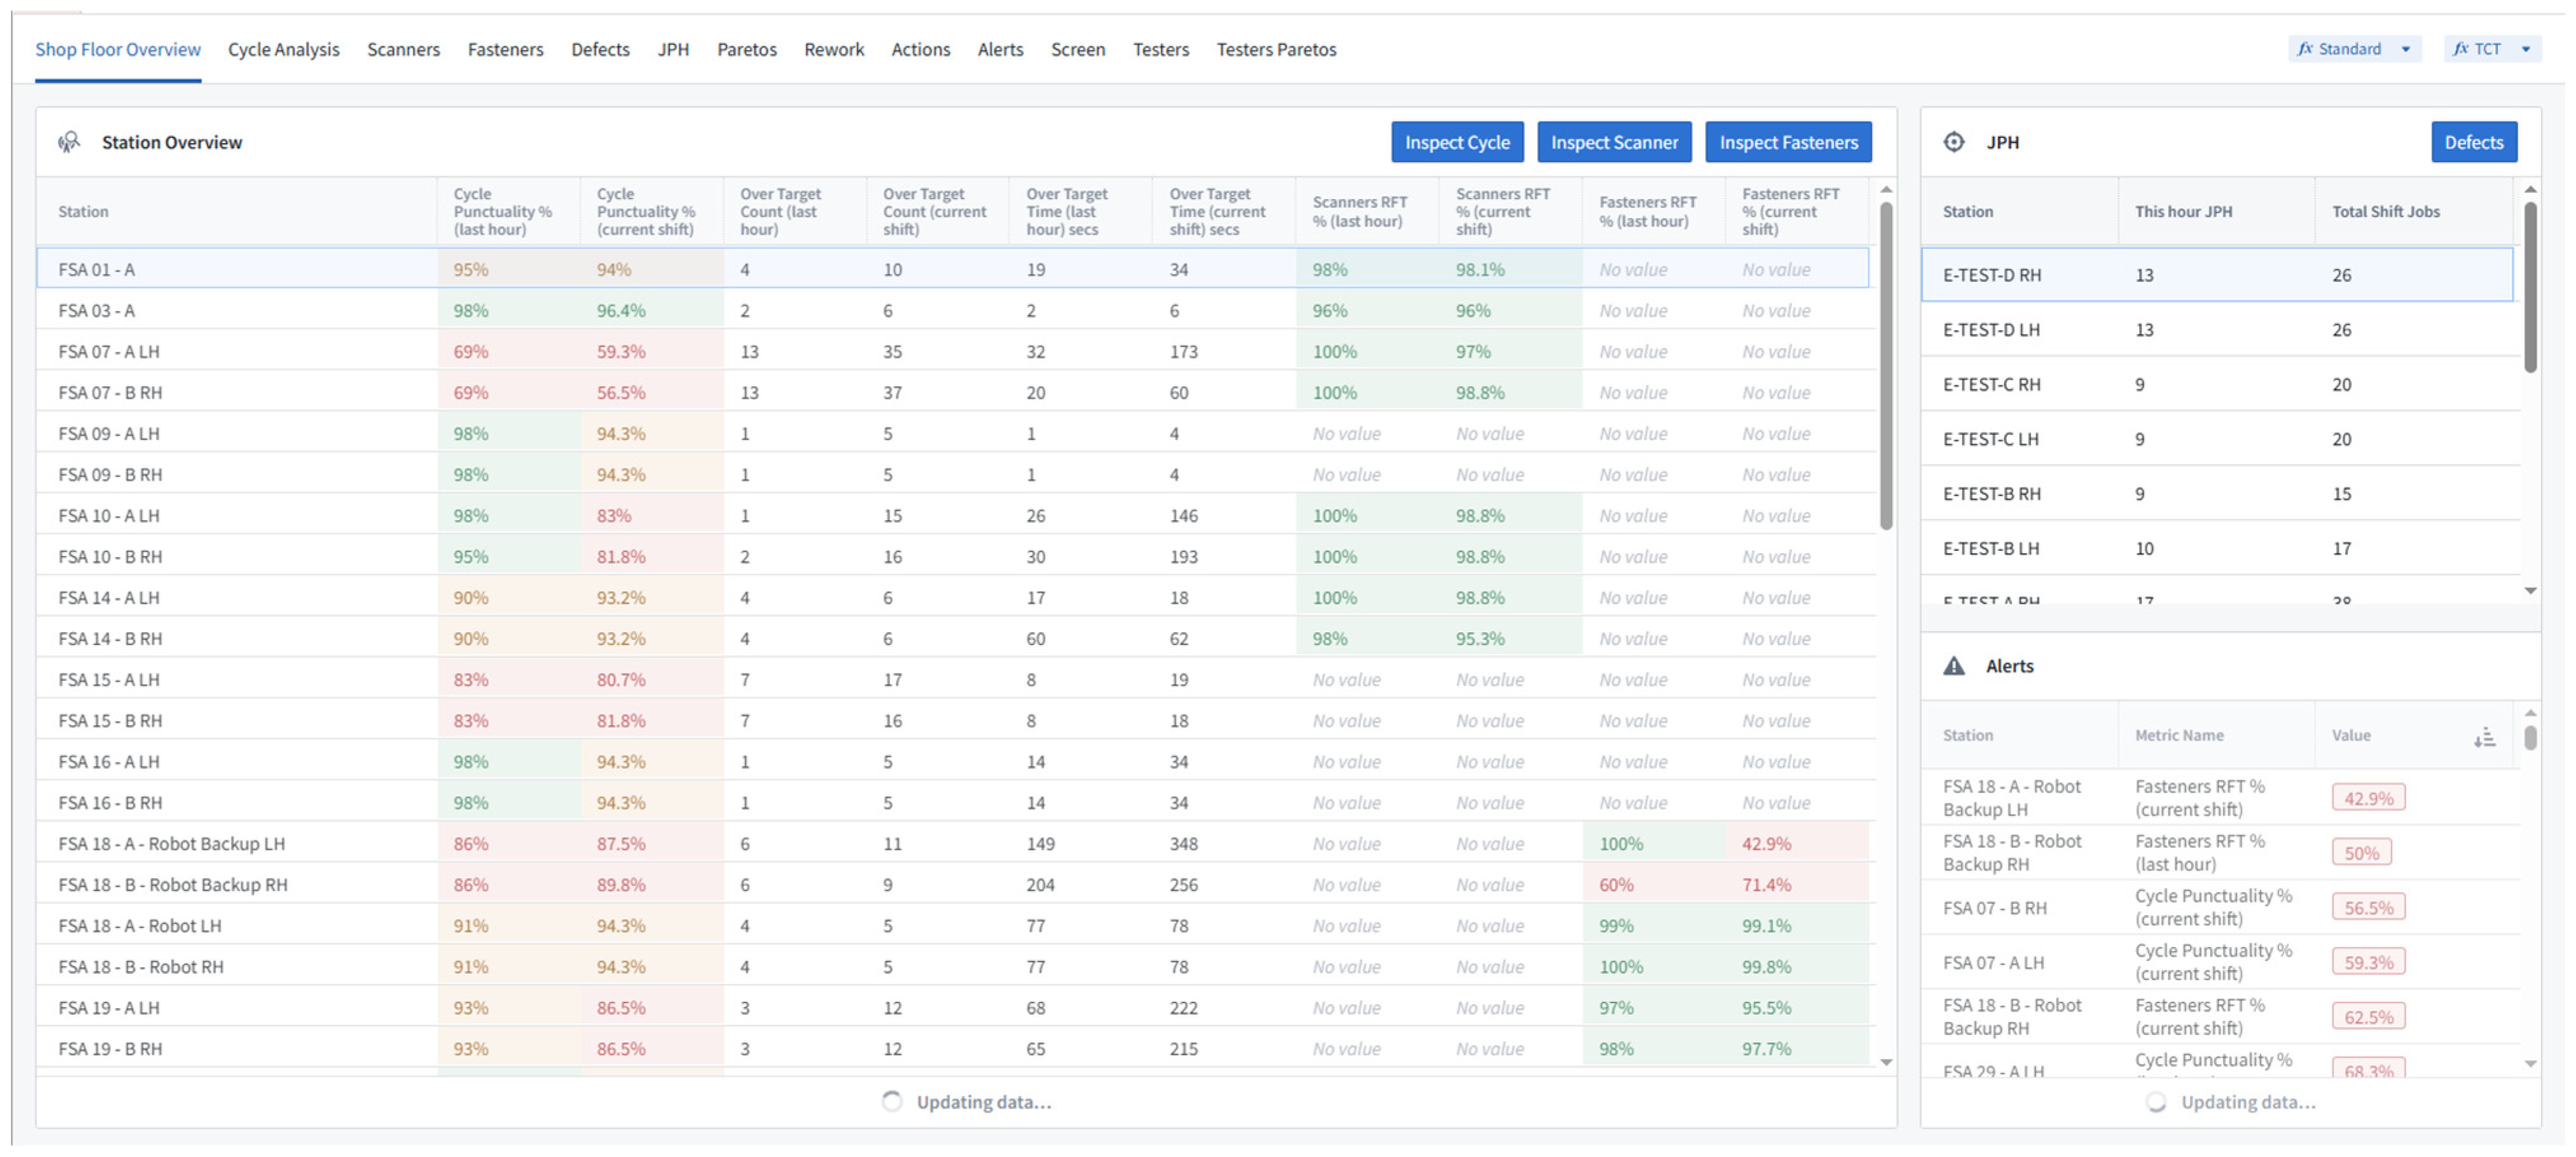
Task: Go to the Rework tab
Action: pos(833,49)
